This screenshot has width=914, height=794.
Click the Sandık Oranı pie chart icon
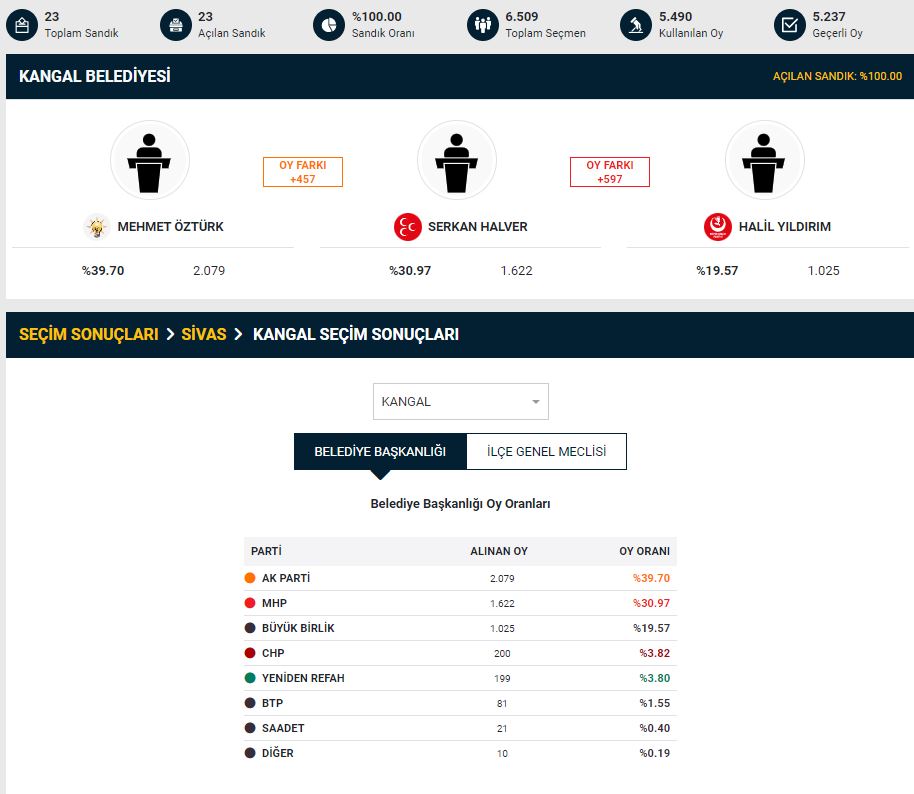click(x=329, y=25)
